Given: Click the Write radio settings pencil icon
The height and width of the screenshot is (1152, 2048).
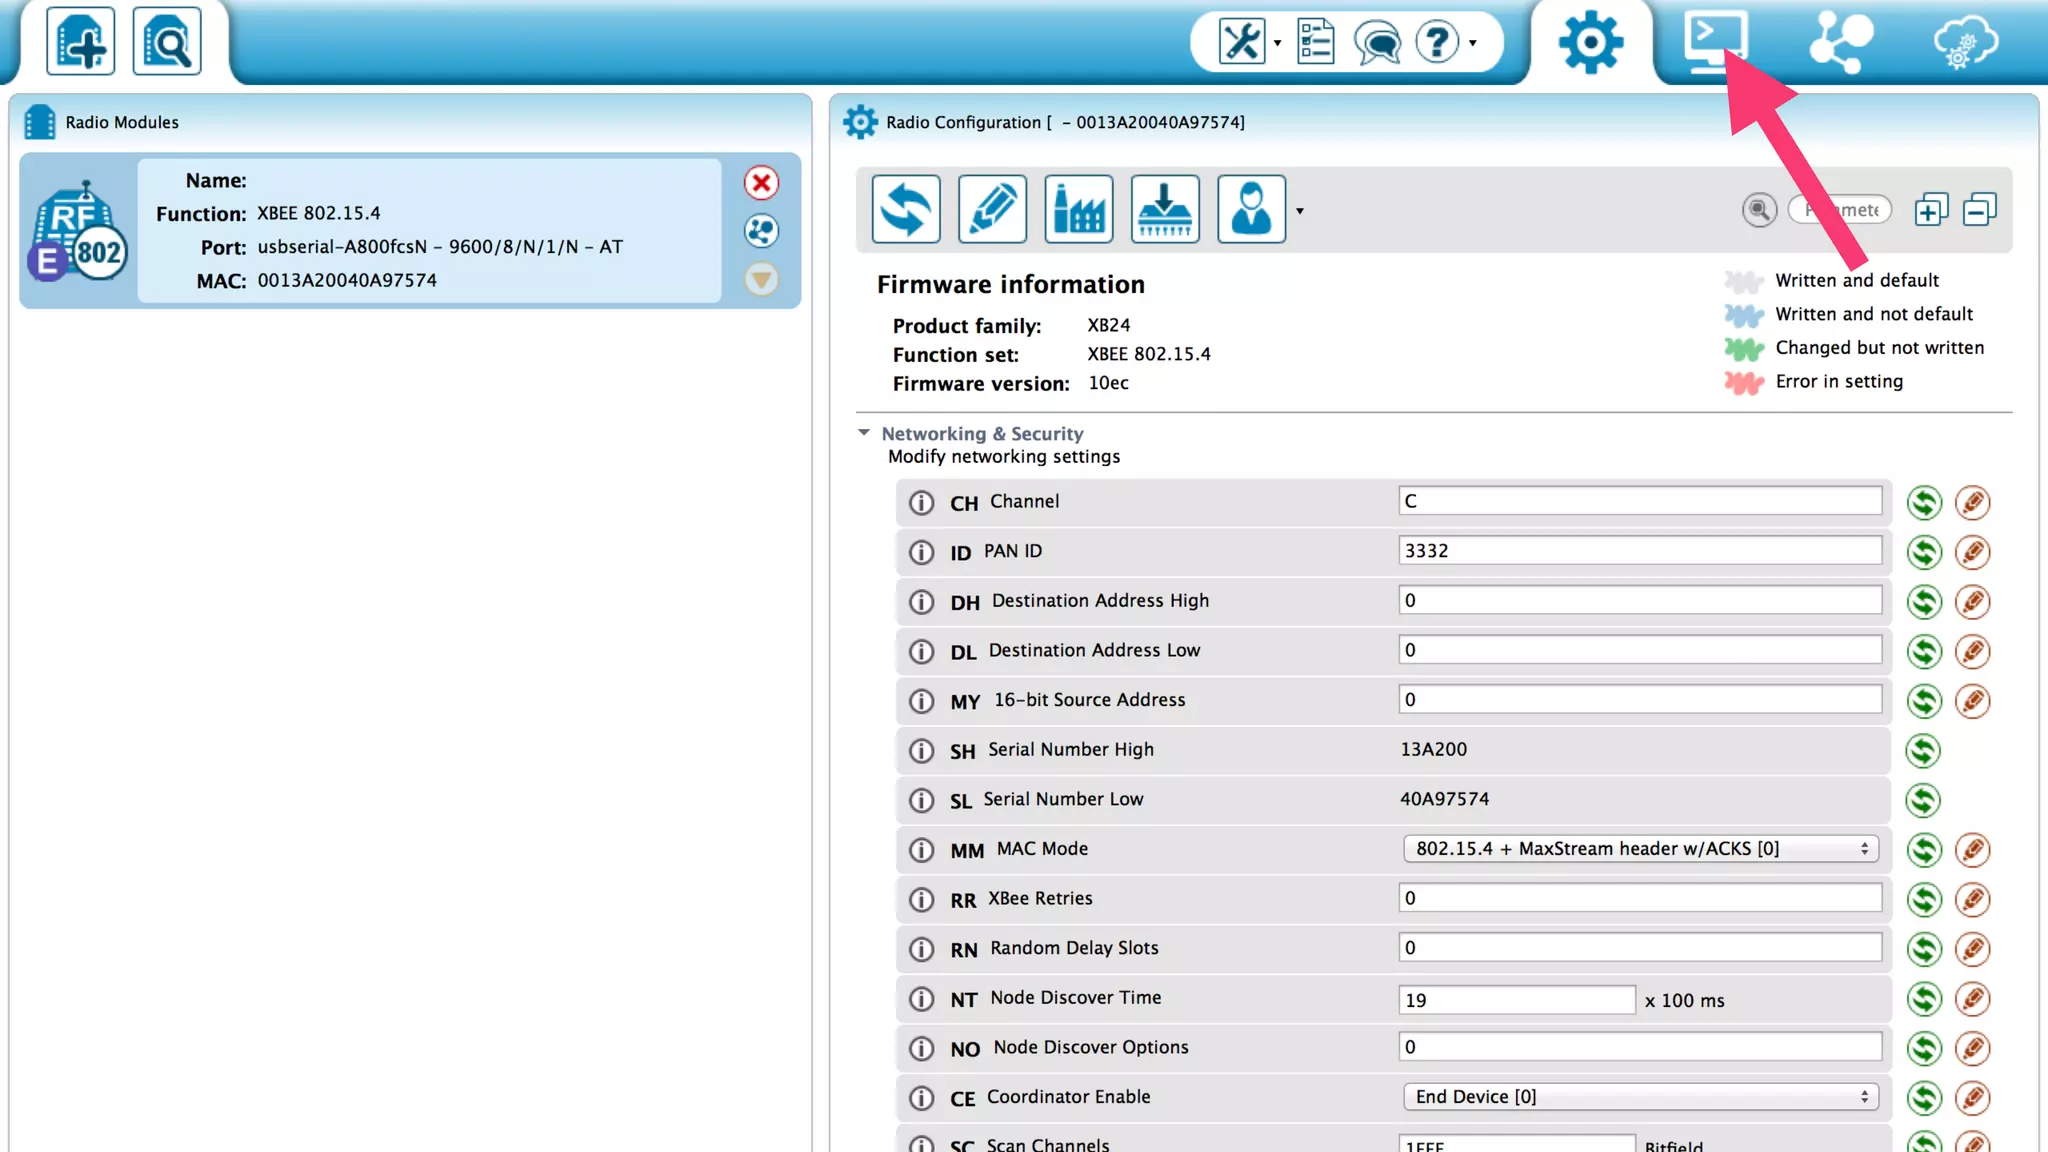Looking at the screenshot, I should pyautogui.click(x=992, y=209).
